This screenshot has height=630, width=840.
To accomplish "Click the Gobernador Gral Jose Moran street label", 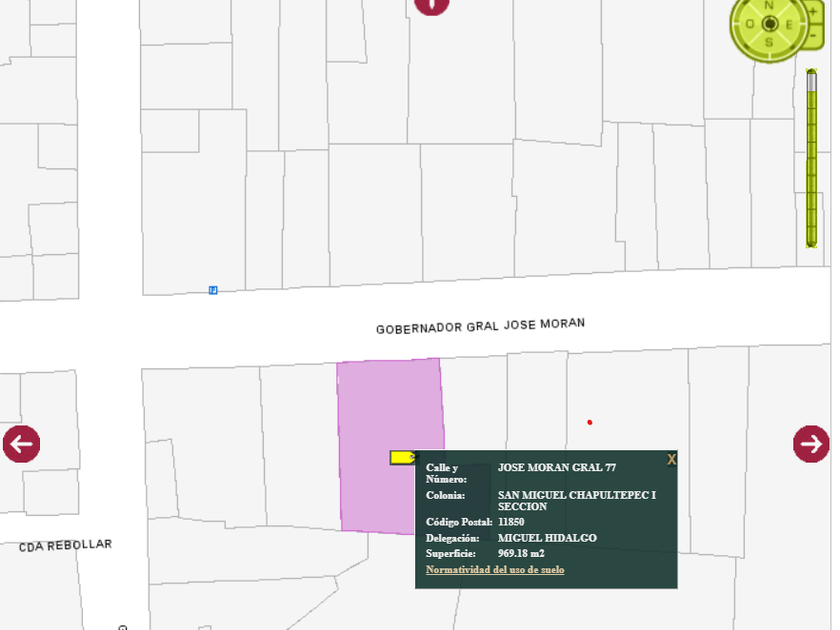I will click(481, 326).
